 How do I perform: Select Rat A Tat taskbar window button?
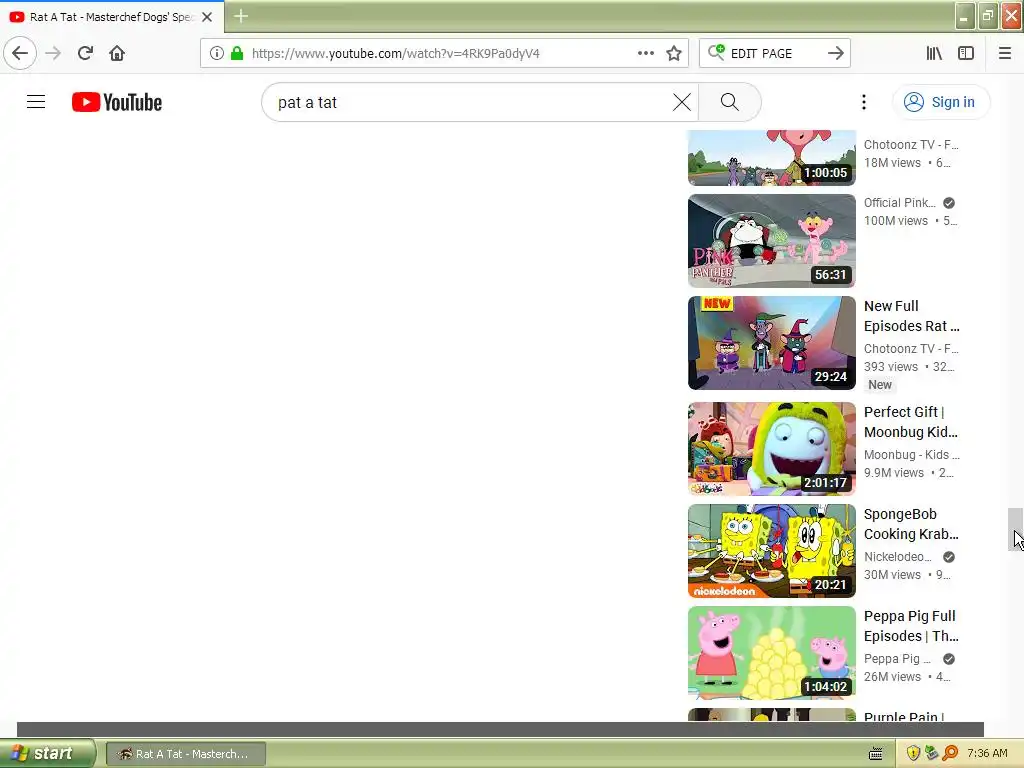[x=185, y=754]
